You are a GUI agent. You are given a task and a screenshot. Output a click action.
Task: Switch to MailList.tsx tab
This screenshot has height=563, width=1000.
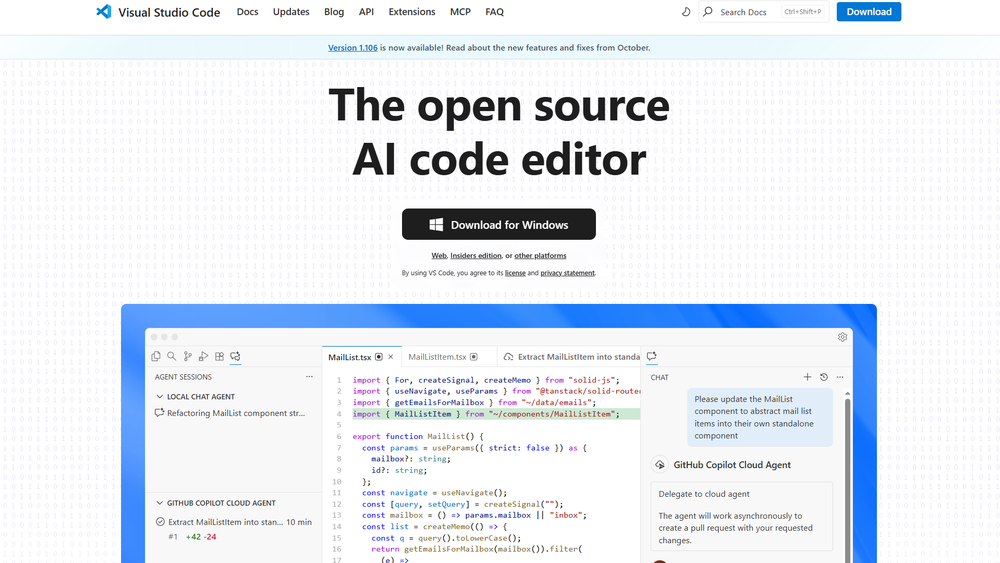point(349,357)
